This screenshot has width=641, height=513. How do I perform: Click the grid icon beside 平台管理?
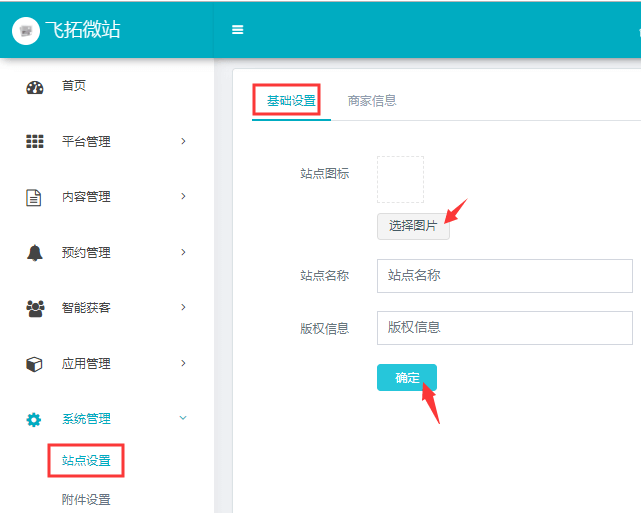[35, 141]
